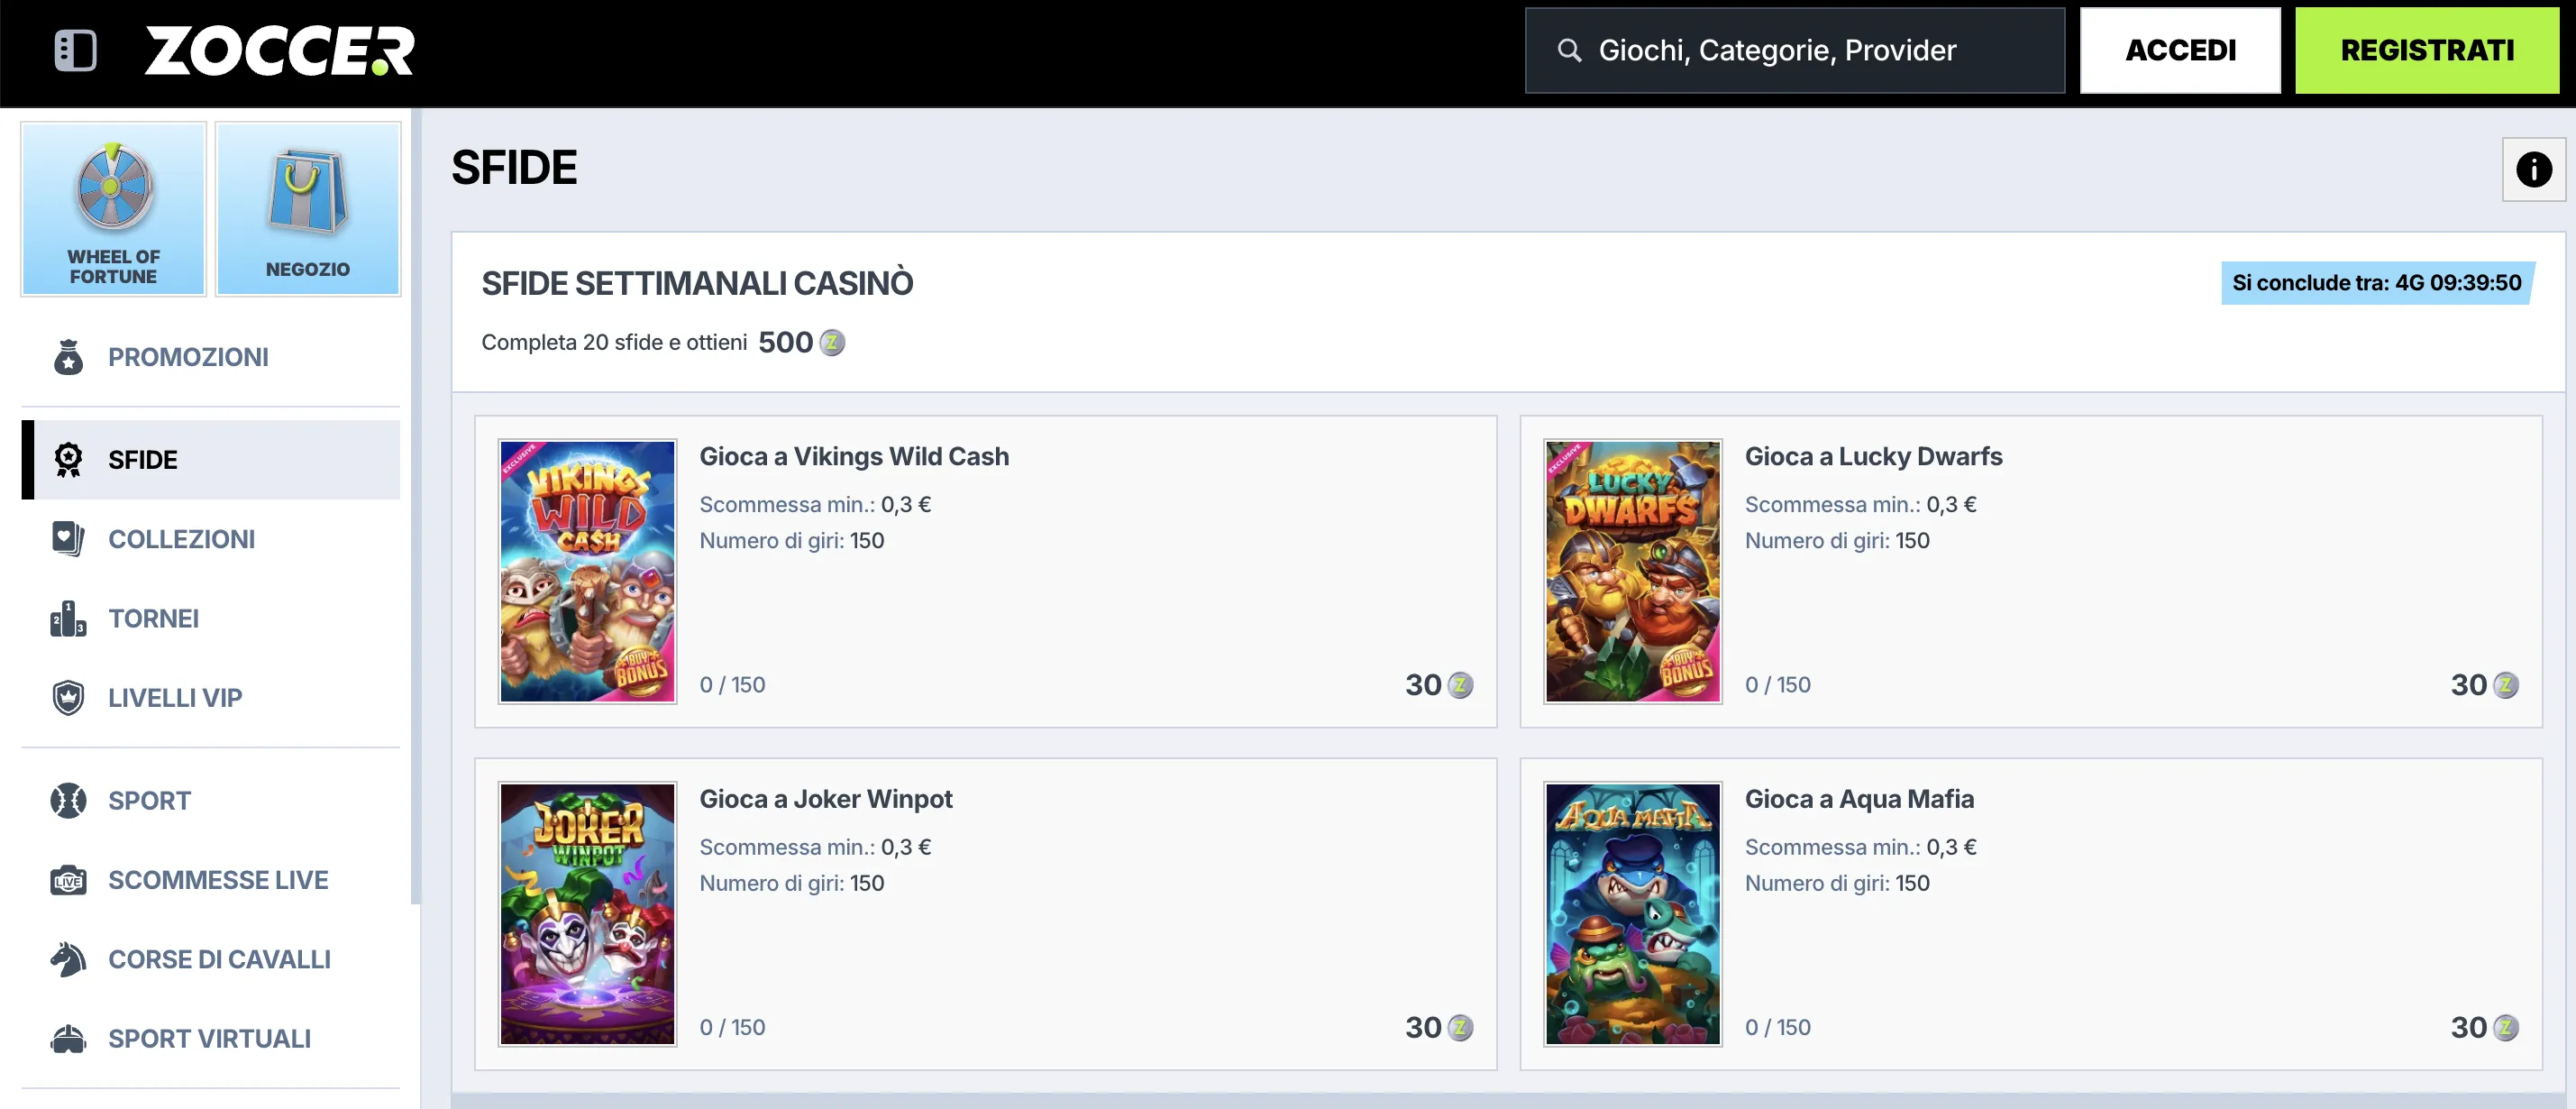Open the Promozioni menu item

[211, 357]
